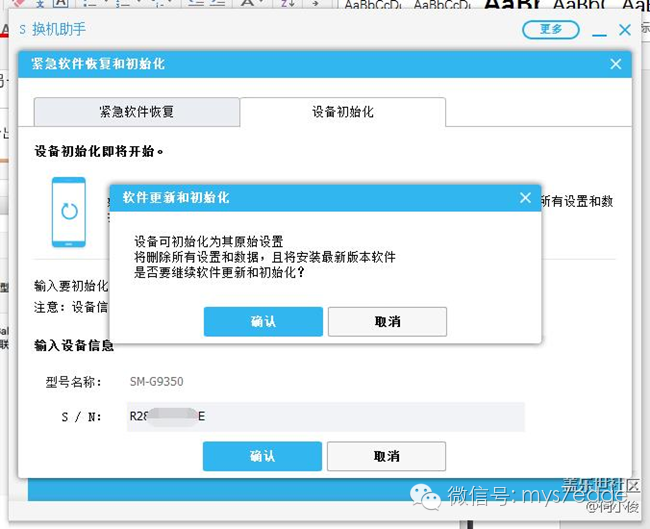This screenshot has height=529, width=650.
Task: Close the 紧急软件恢复和初始化 dialog
Action: pyautogui.click(x=616, y=64)
